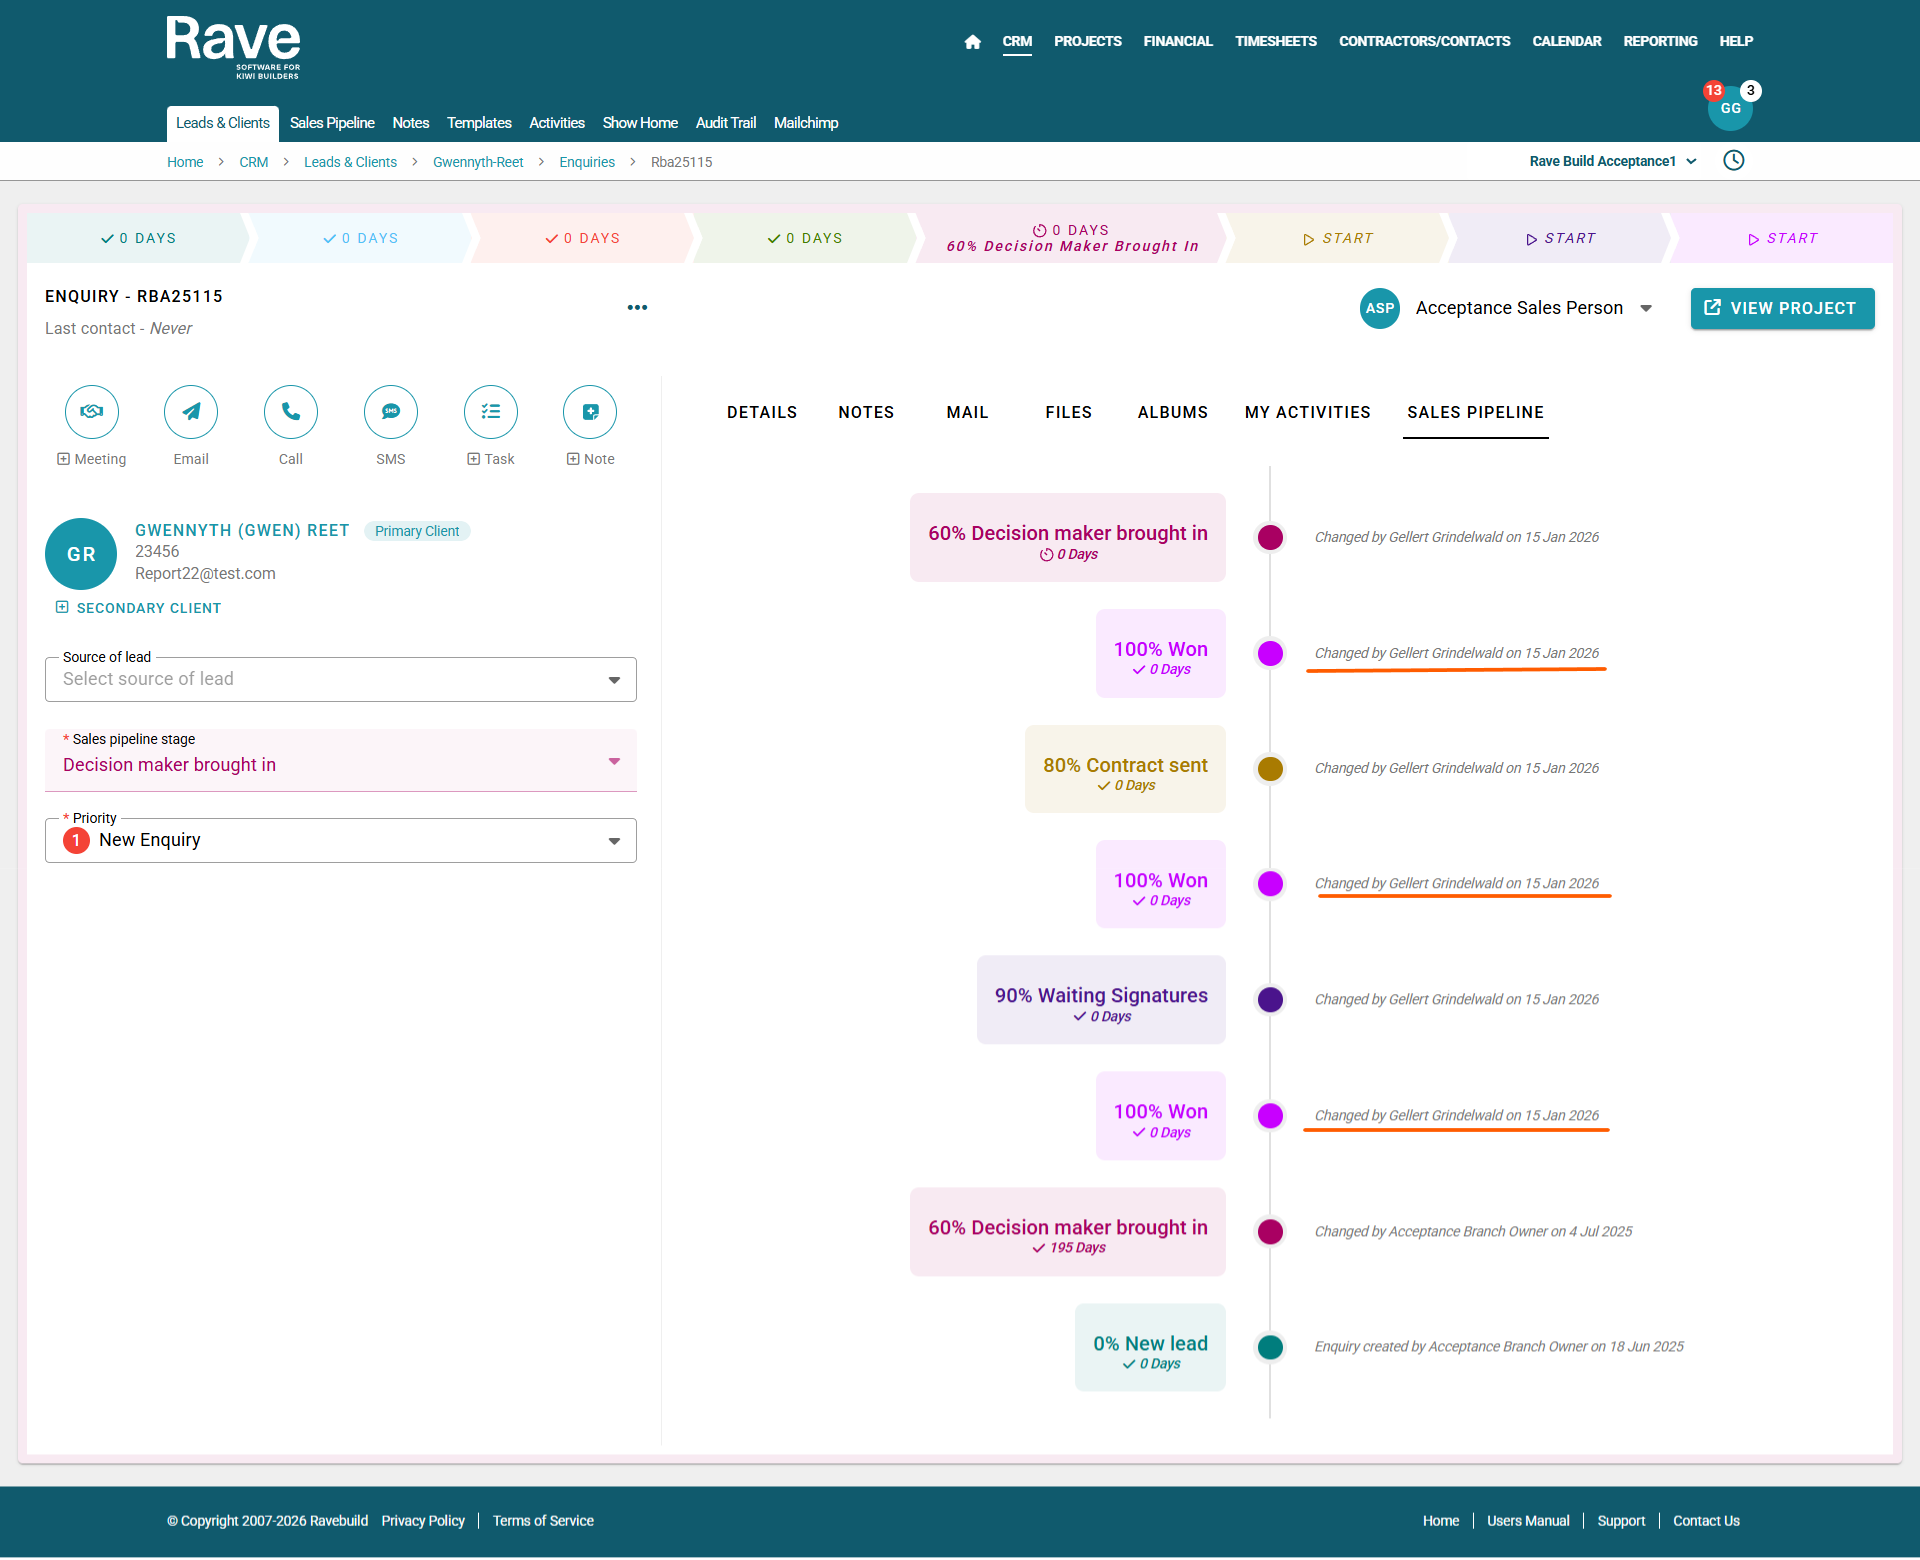Viewport: 1920px width, 1560px height.
Task: Open GG user avatar menu
Action: coord(1730,109)
